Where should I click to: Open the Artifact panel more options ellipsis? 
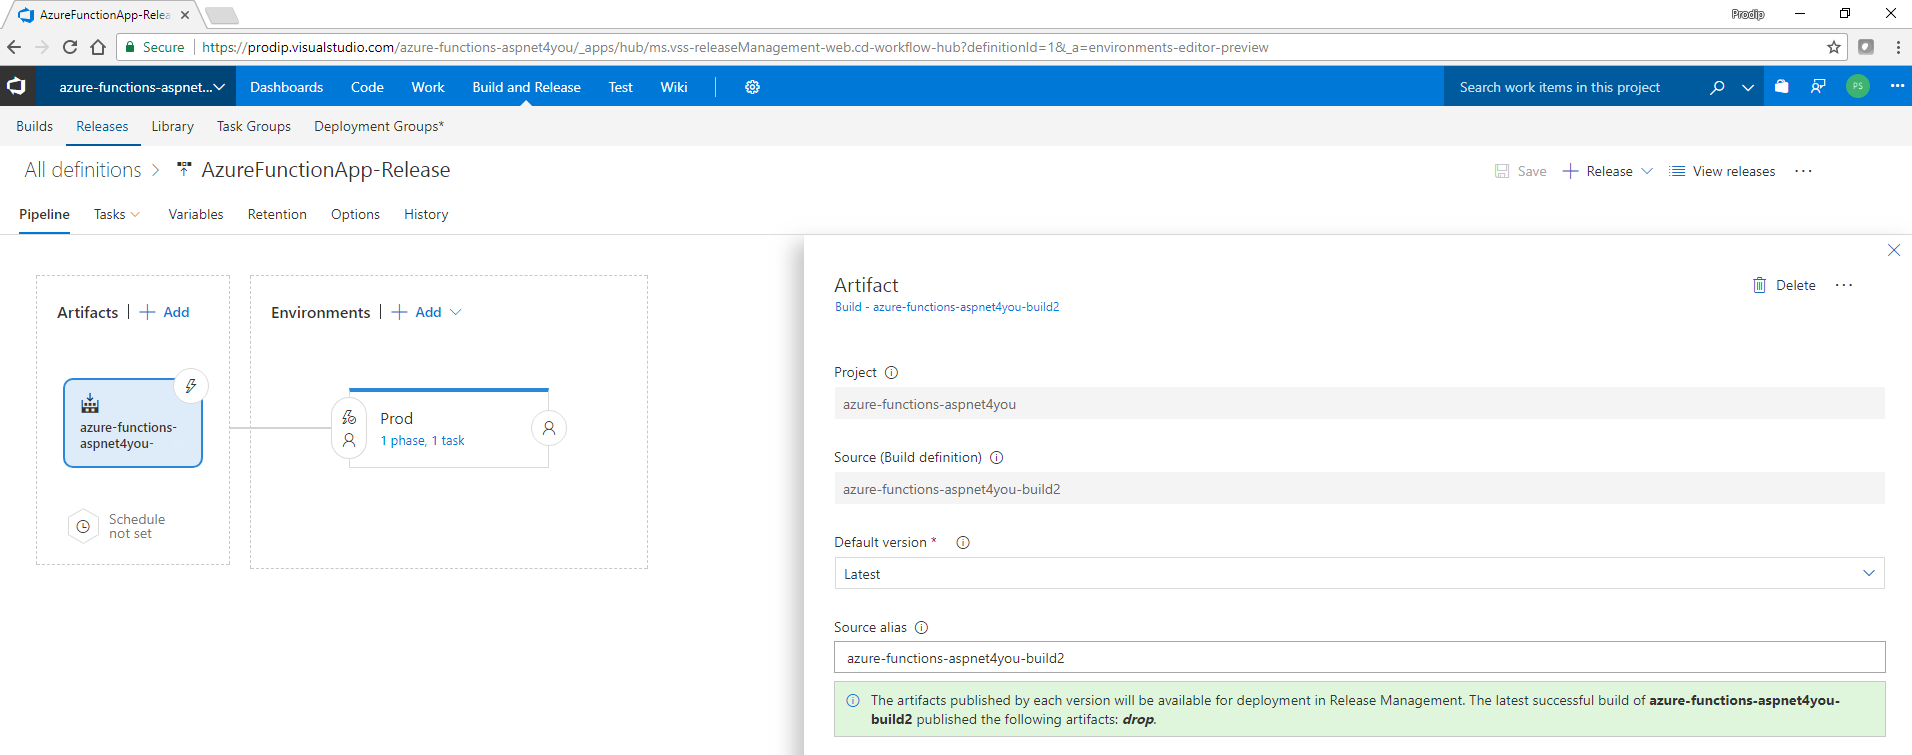pos(1844,285)
